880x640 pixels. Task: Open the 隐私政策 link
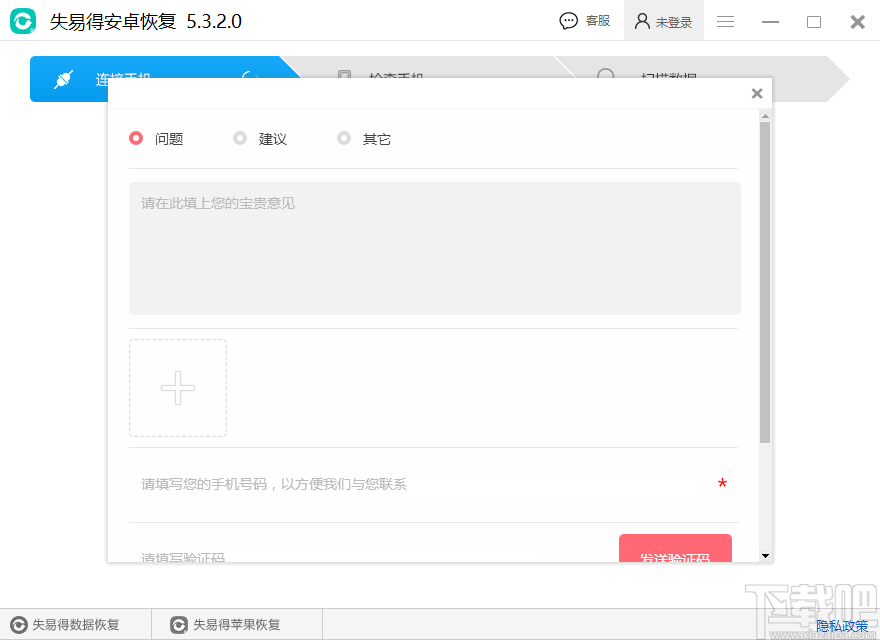pyautogui.click(x=842, y=625)
